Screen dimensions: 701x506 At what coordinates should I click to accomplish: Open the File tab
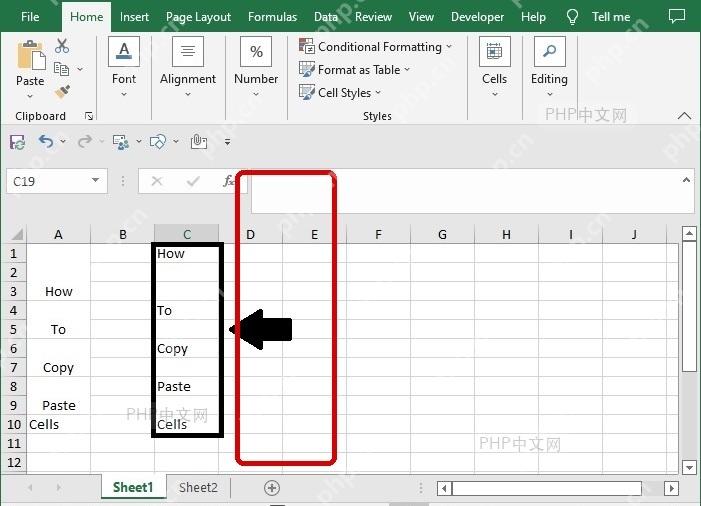pos(30,17)
